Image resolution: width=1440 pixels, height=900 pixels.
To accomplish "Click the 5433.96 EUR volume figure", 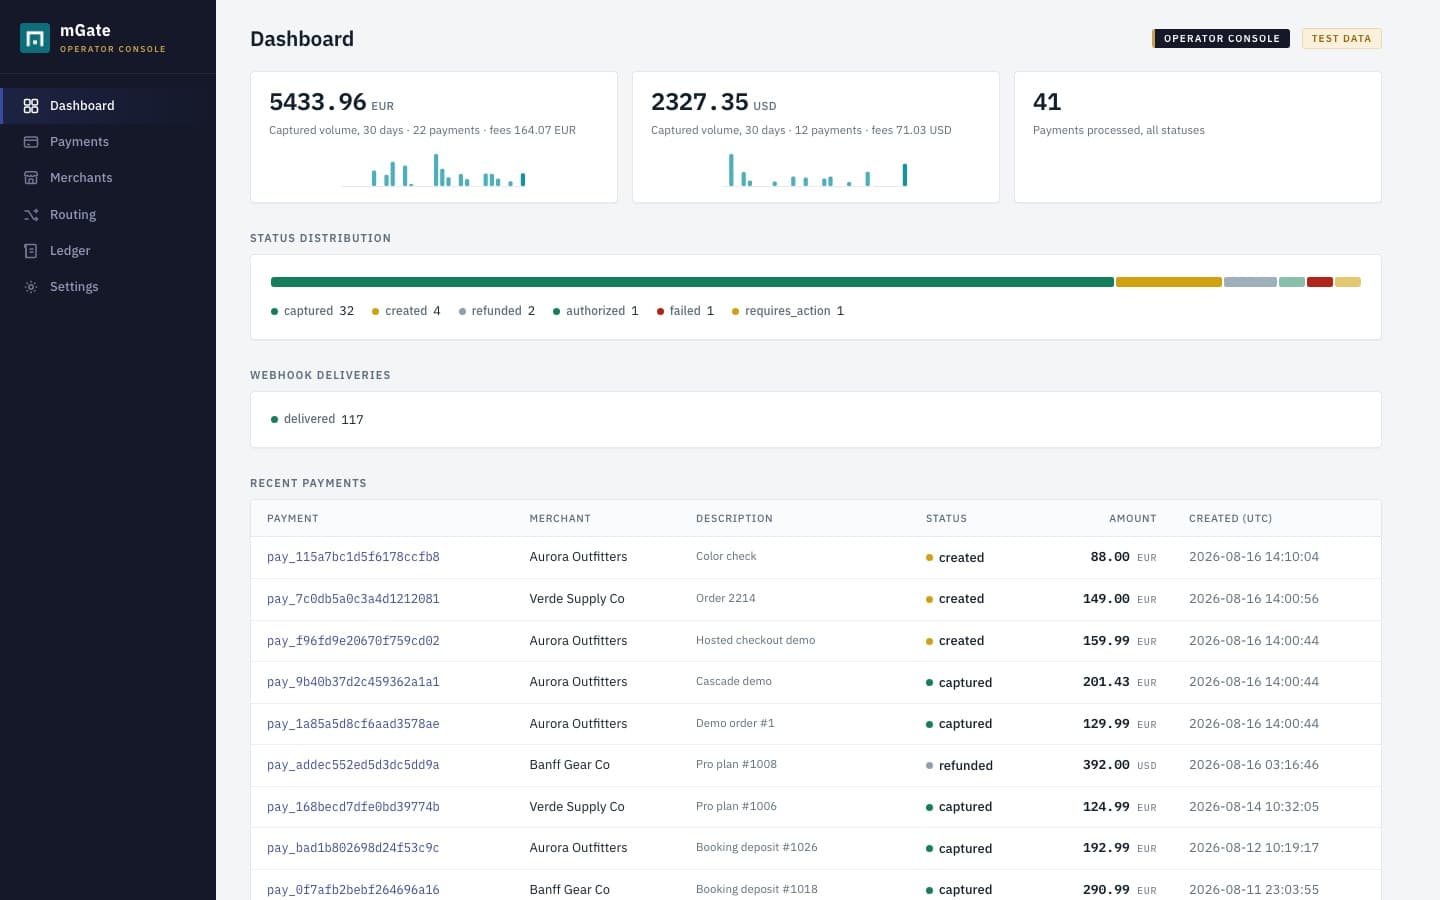I will click(x=331, y=102).
